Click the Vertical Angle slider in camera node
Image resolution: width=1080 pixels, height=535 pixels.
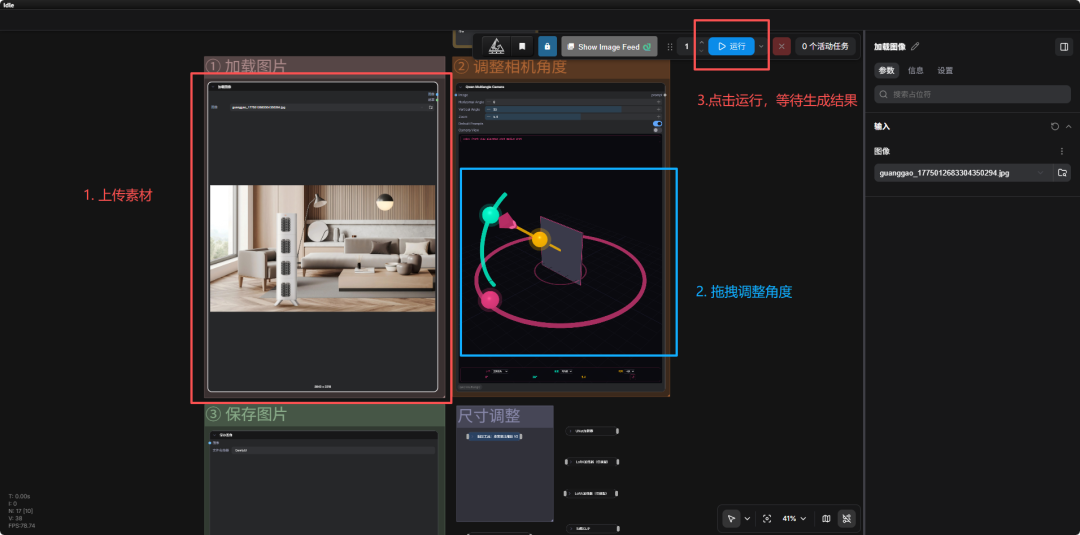click(573, 109)
